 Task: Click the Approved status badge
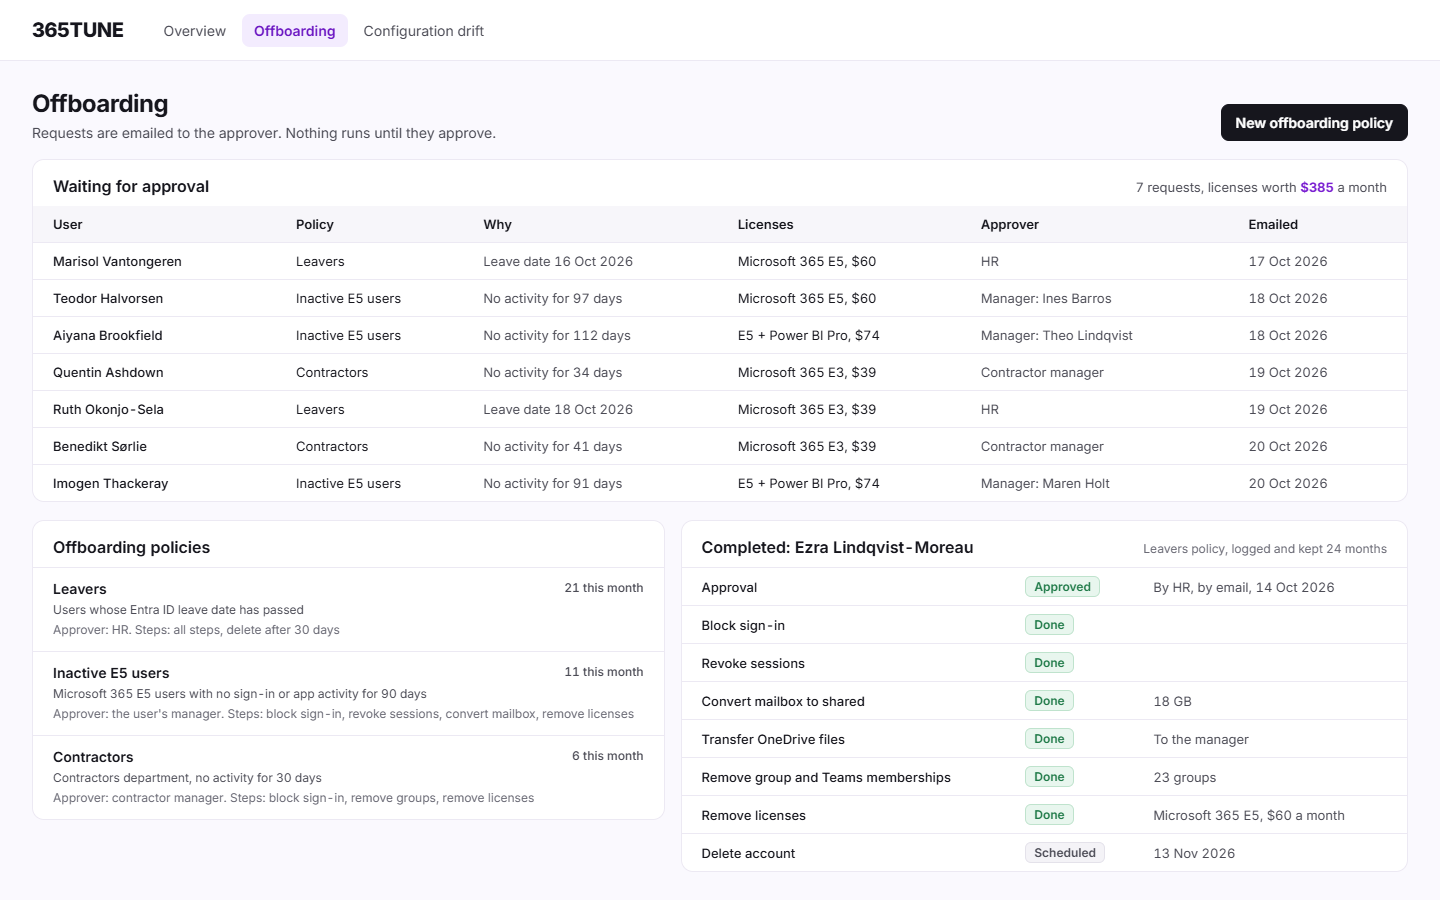tap(1062, 587)
